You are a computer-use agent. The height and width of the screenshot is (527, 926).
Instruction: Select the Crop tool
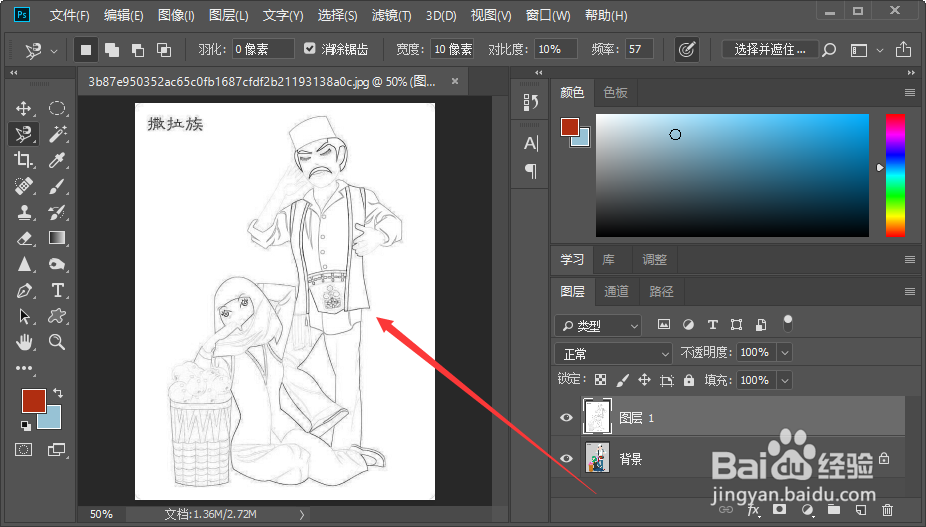click(24, 160)
